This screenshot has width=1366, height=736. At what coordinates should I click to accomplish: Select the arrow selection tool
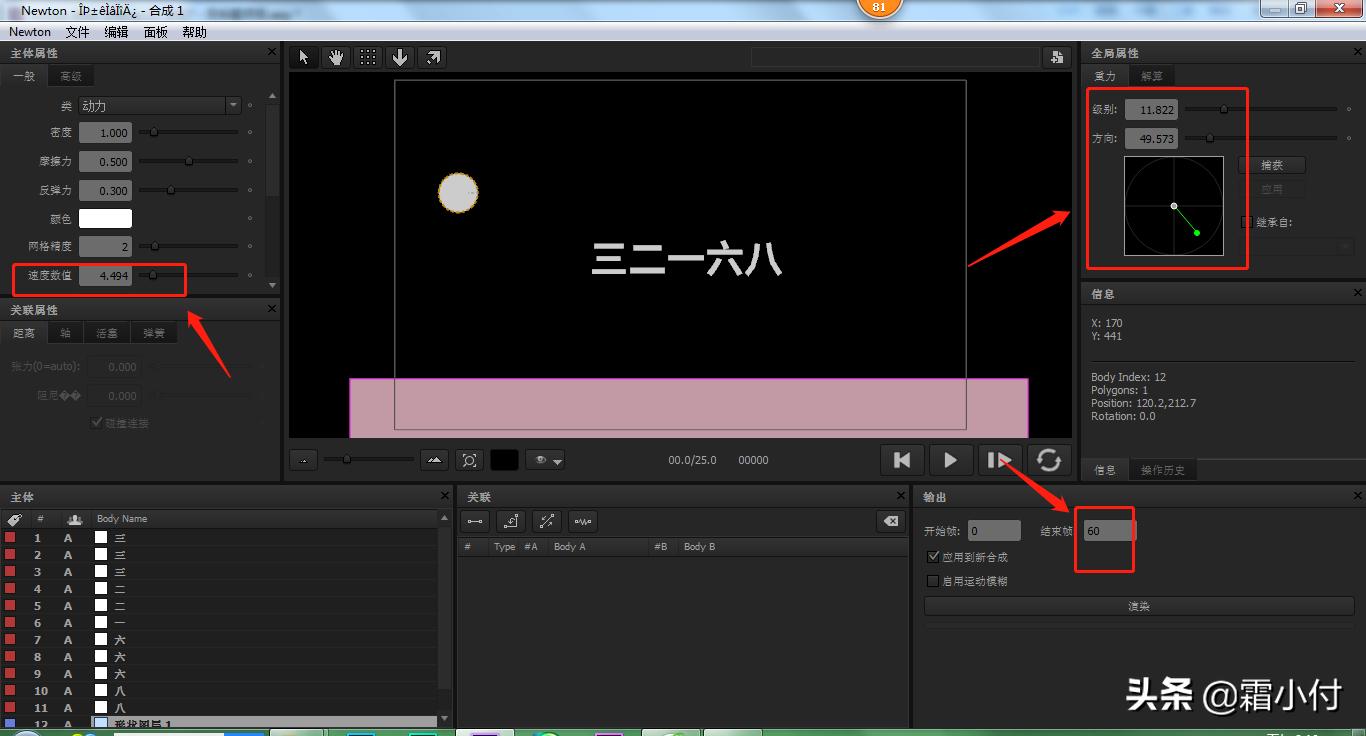click(x=303, y=57)
